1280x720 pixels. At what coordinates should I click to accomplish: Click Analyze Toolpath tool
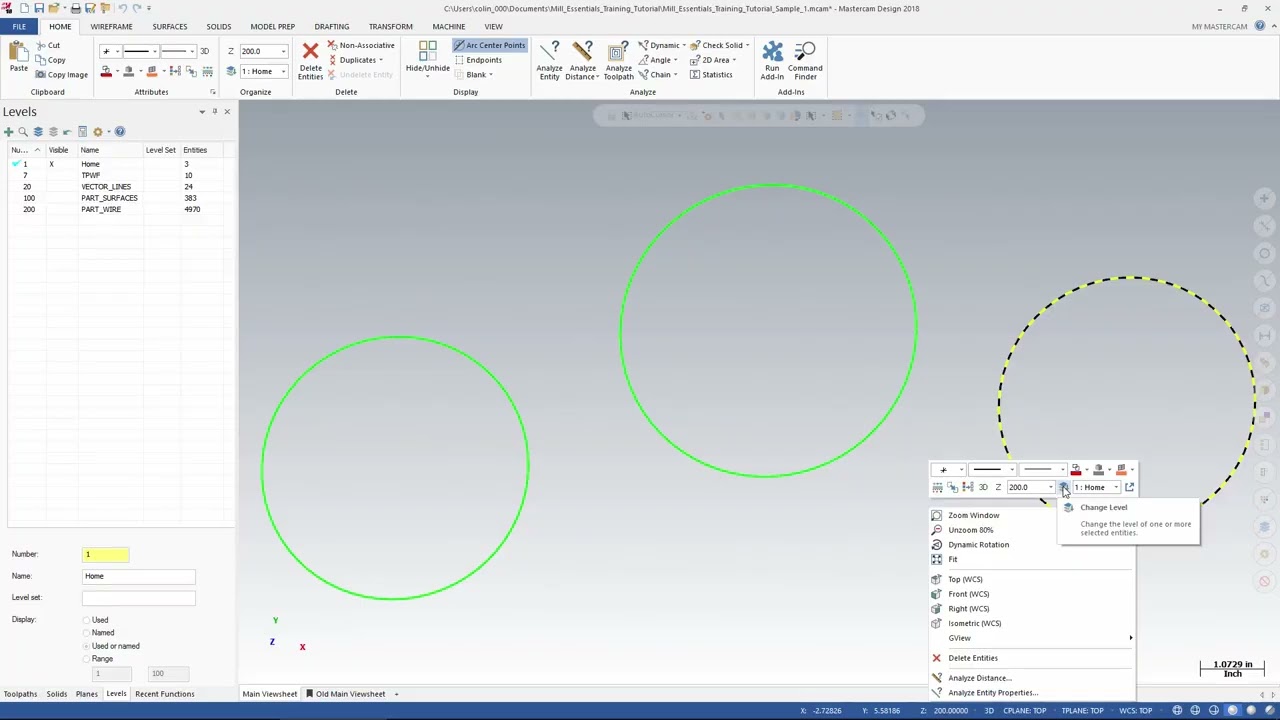pos(618,60)
